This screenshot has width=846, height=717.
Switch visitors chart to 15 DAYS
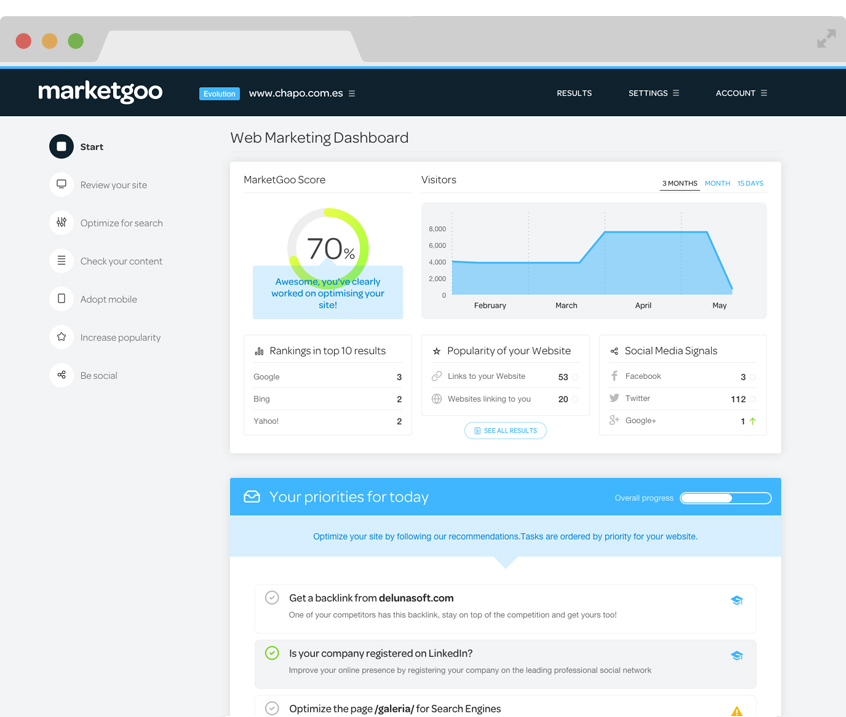coord(750,183)
